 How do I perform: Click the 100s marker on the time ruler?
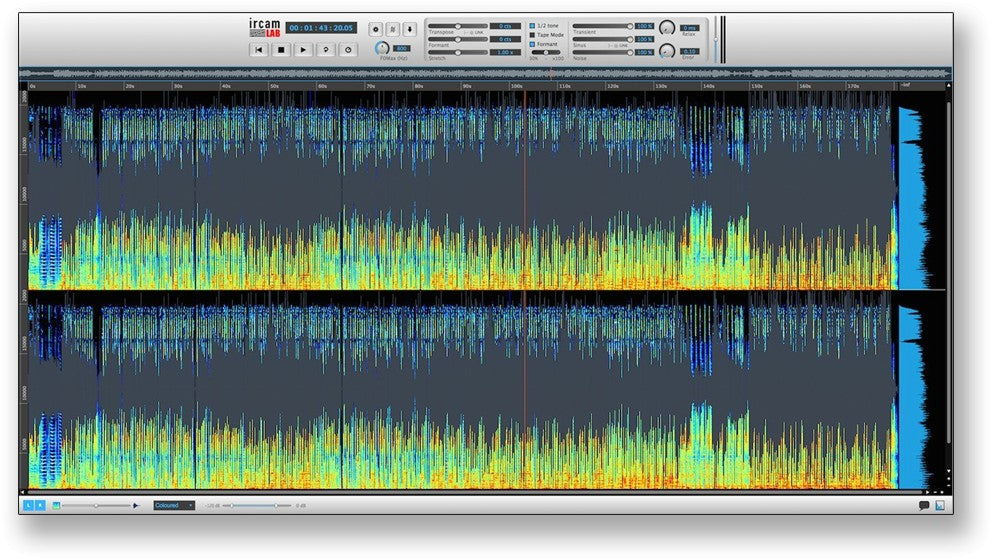click(x=516, y=86)
